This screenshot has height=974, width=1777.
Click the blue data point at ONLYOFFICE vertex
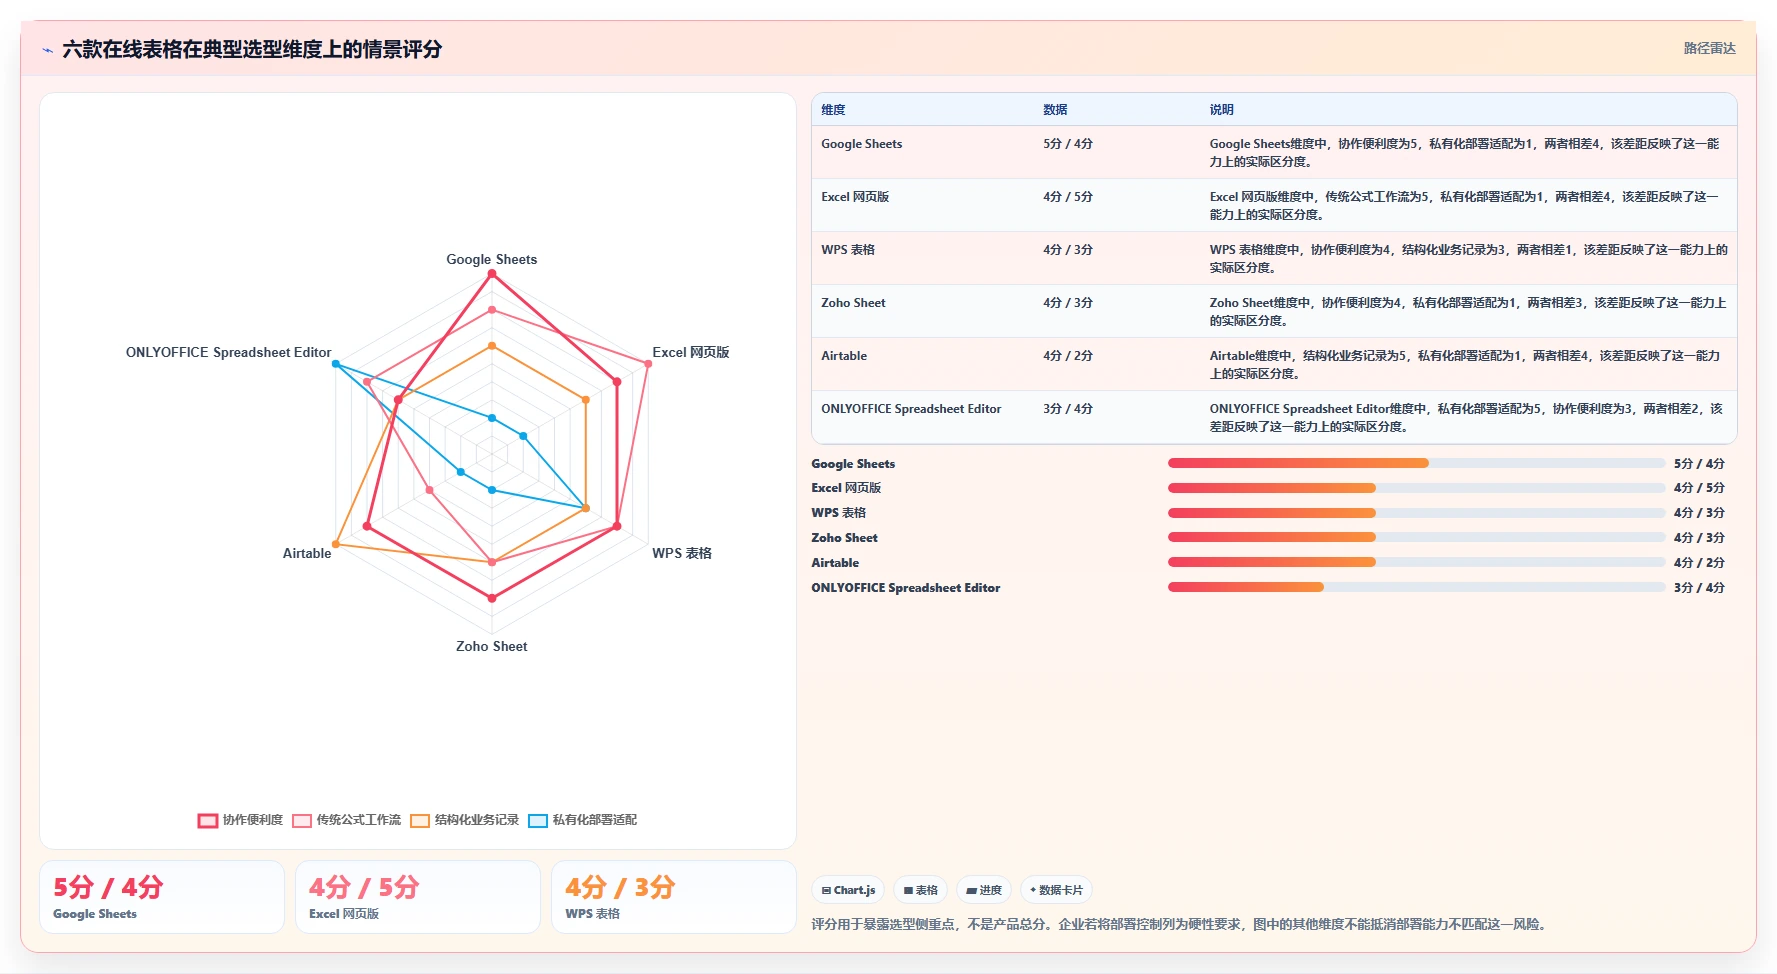(336, 364)
